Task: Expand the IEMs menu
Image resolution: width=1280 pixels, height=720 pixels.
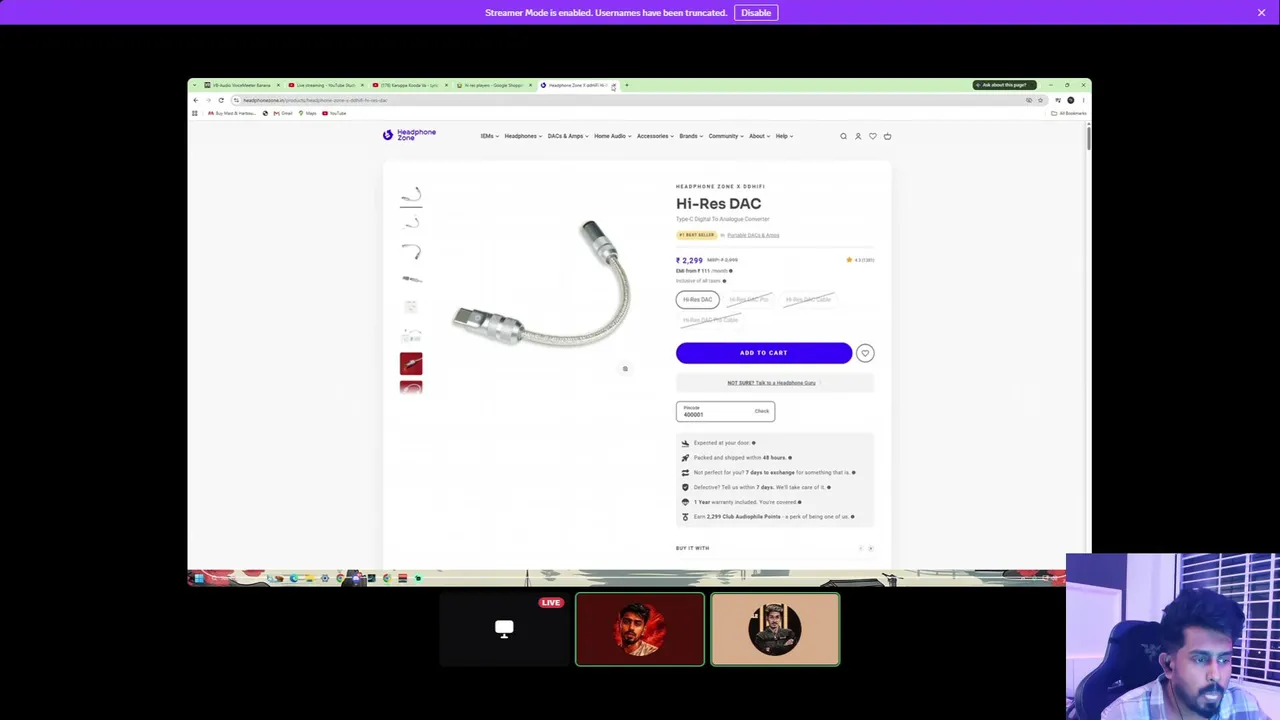Action: pyautogui.click(x=489, y=136)
